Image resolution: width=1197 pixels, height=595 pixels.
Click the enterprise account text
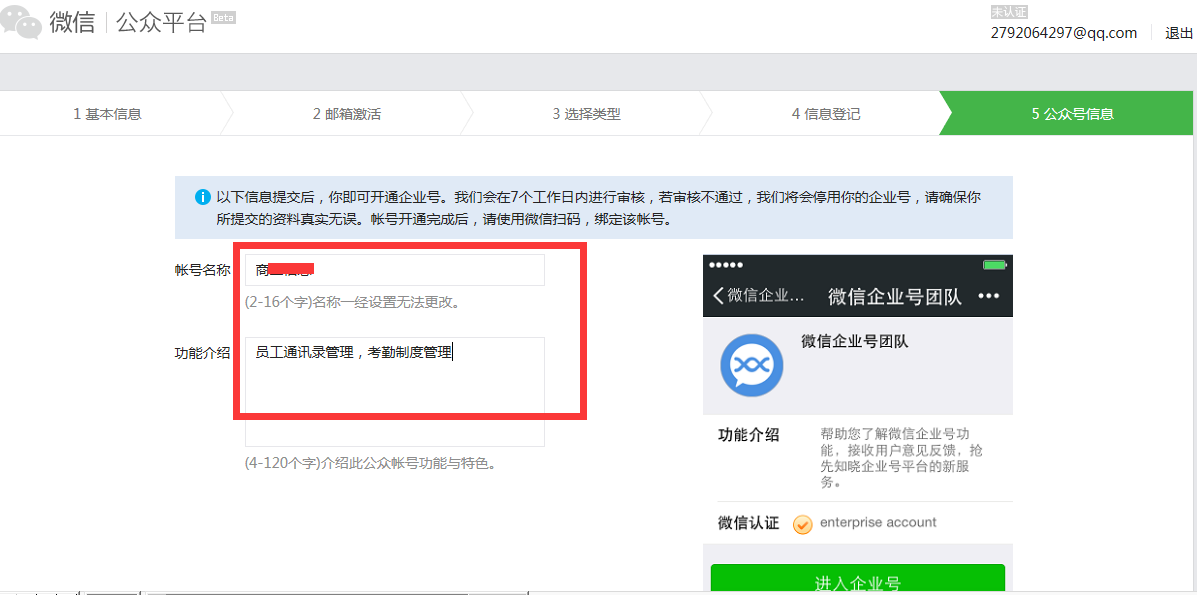click(x=878, y=522)
